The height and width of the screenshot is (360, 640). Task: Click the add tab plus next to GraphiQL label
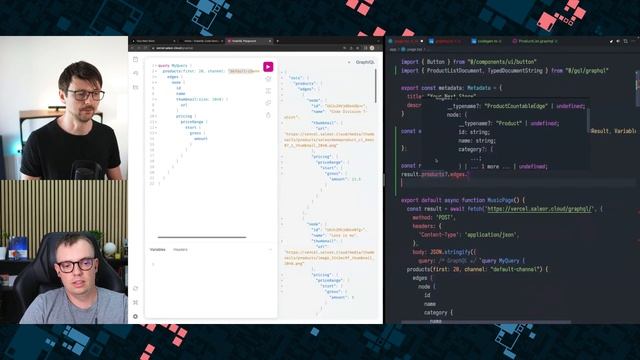(x=349, y=62)
